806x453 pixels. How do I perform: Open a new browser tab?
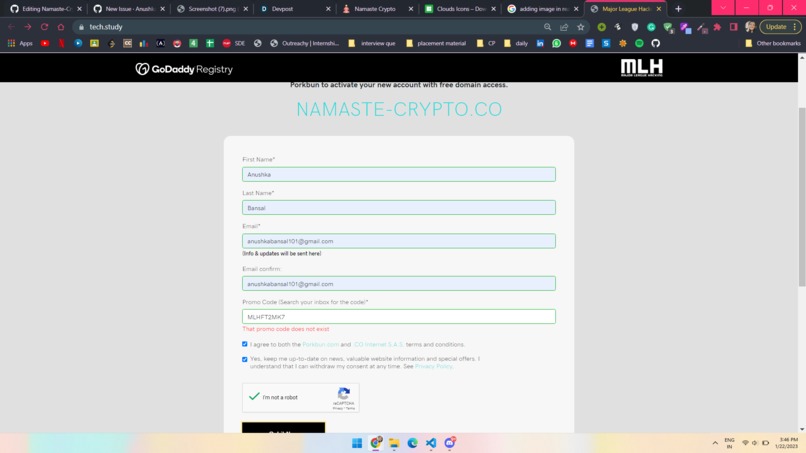click(x=679, y=9)
